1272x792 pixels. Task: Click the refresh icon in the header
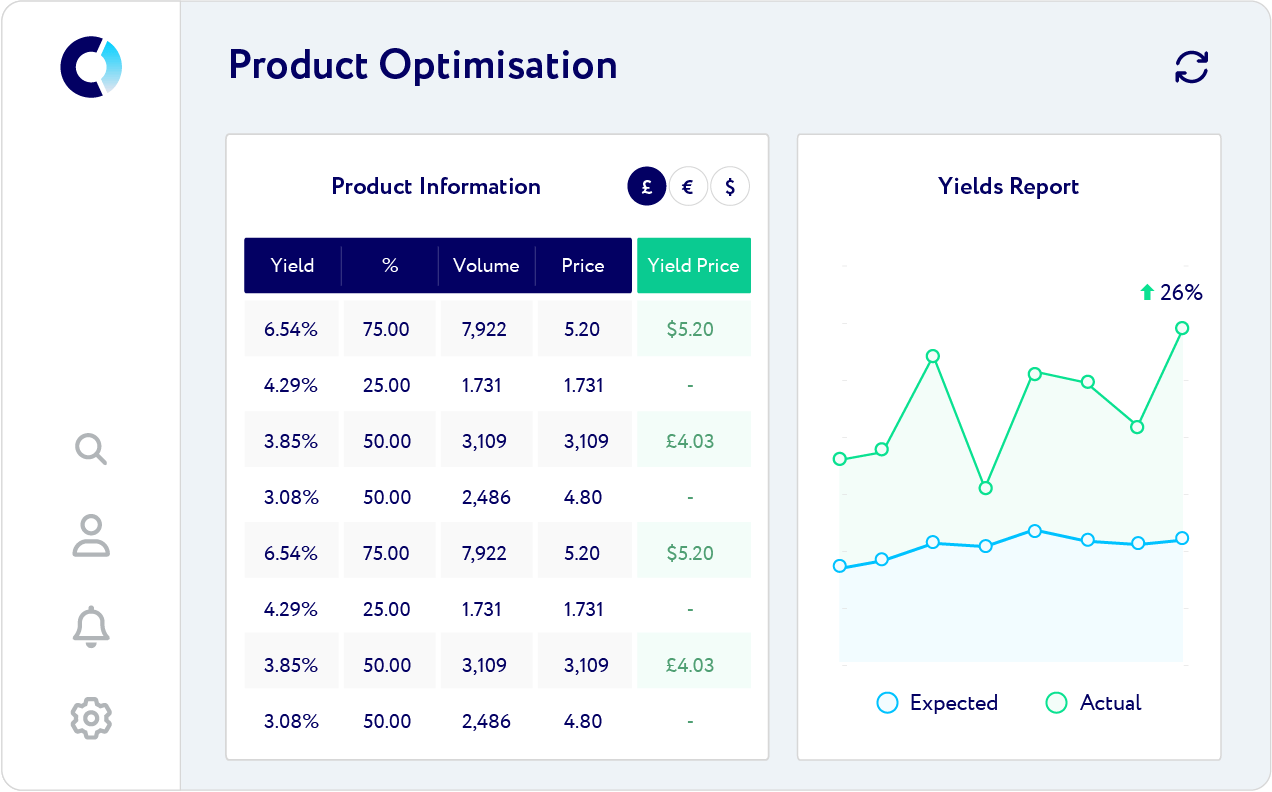point(1191,67)
